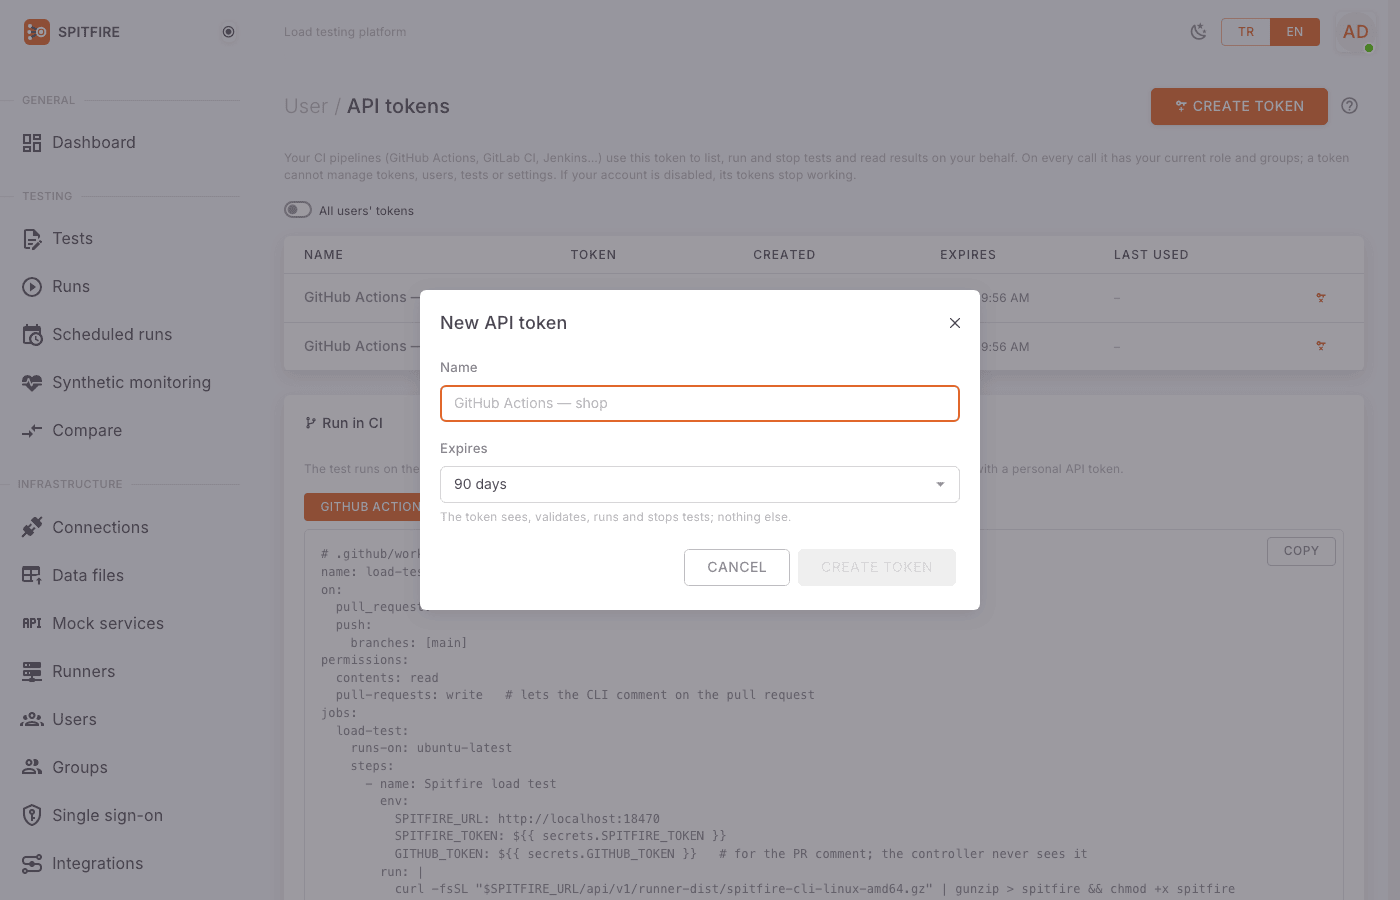1400x900 pixels.
Task: Switch to dark mode moon icon
Action: [x=1198, y=32]
